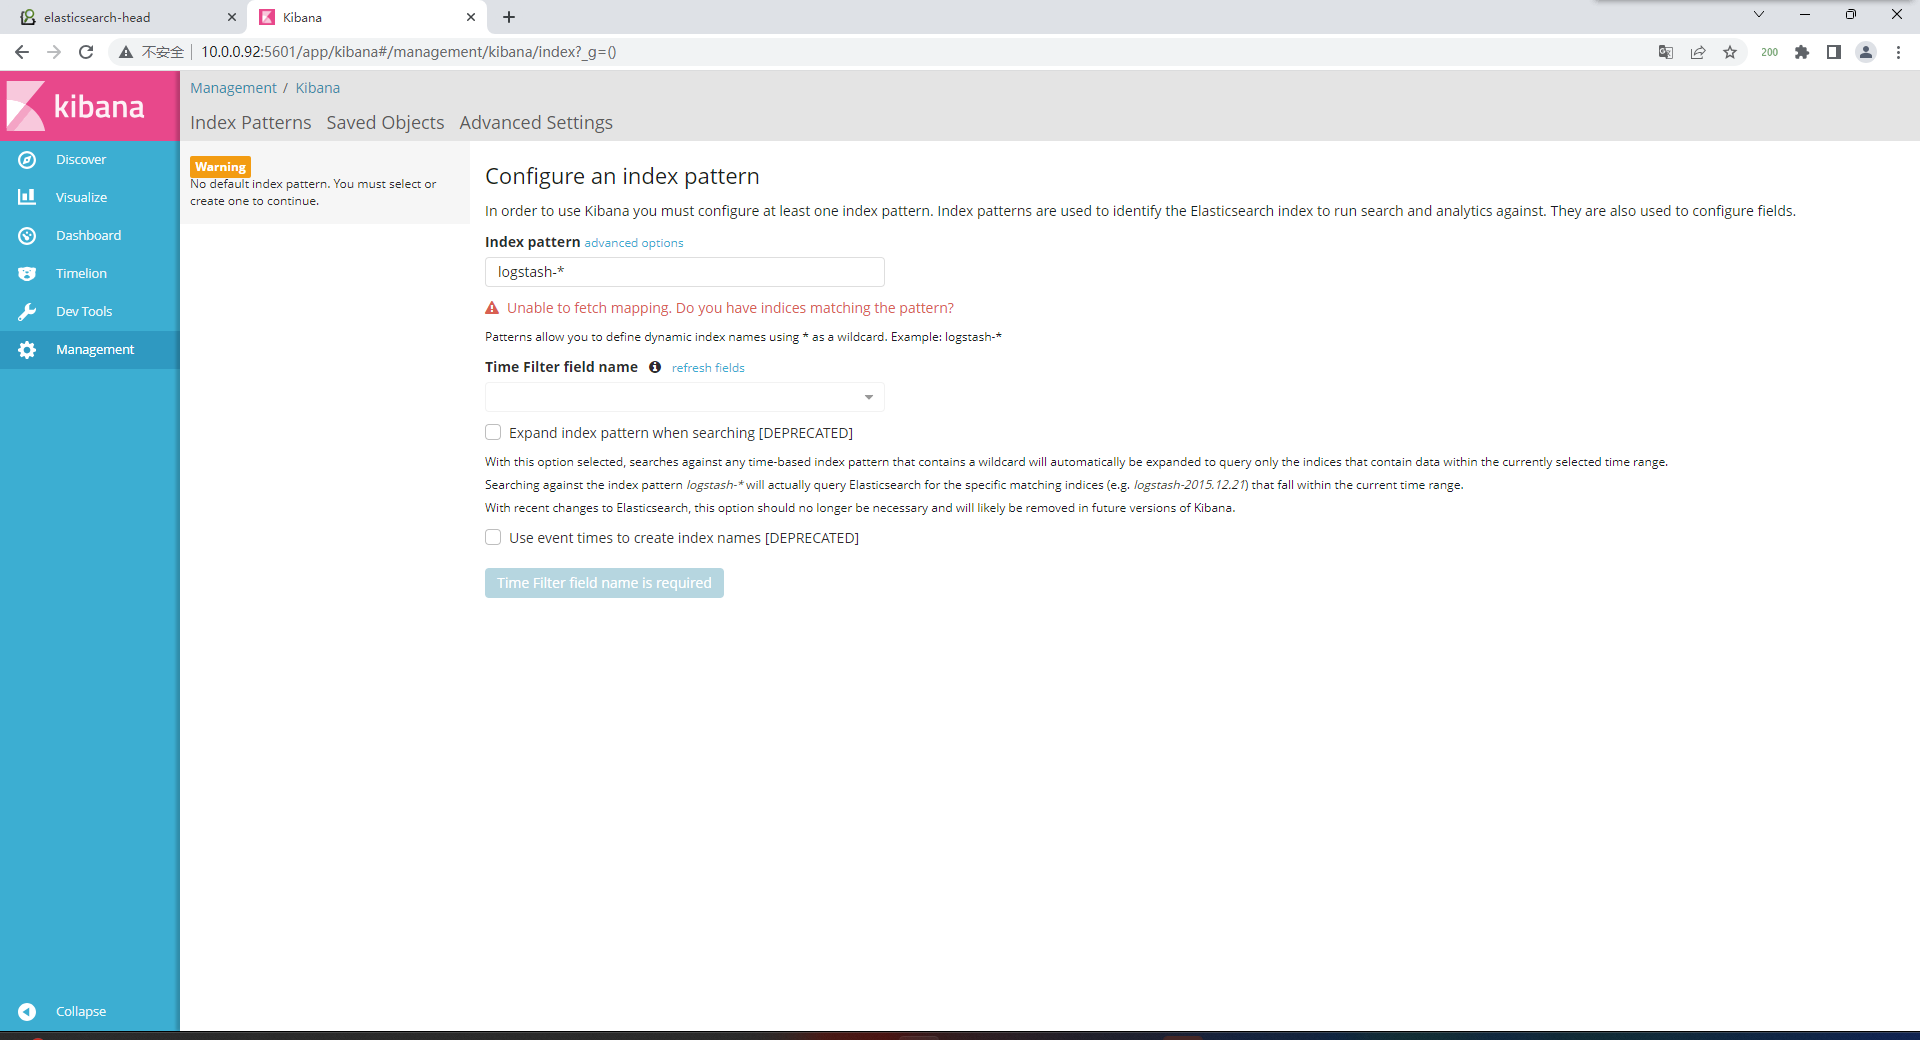The image size is (1920, 1040).
Task: Open the Advanced Settings tab
Action: click(536, 122)
